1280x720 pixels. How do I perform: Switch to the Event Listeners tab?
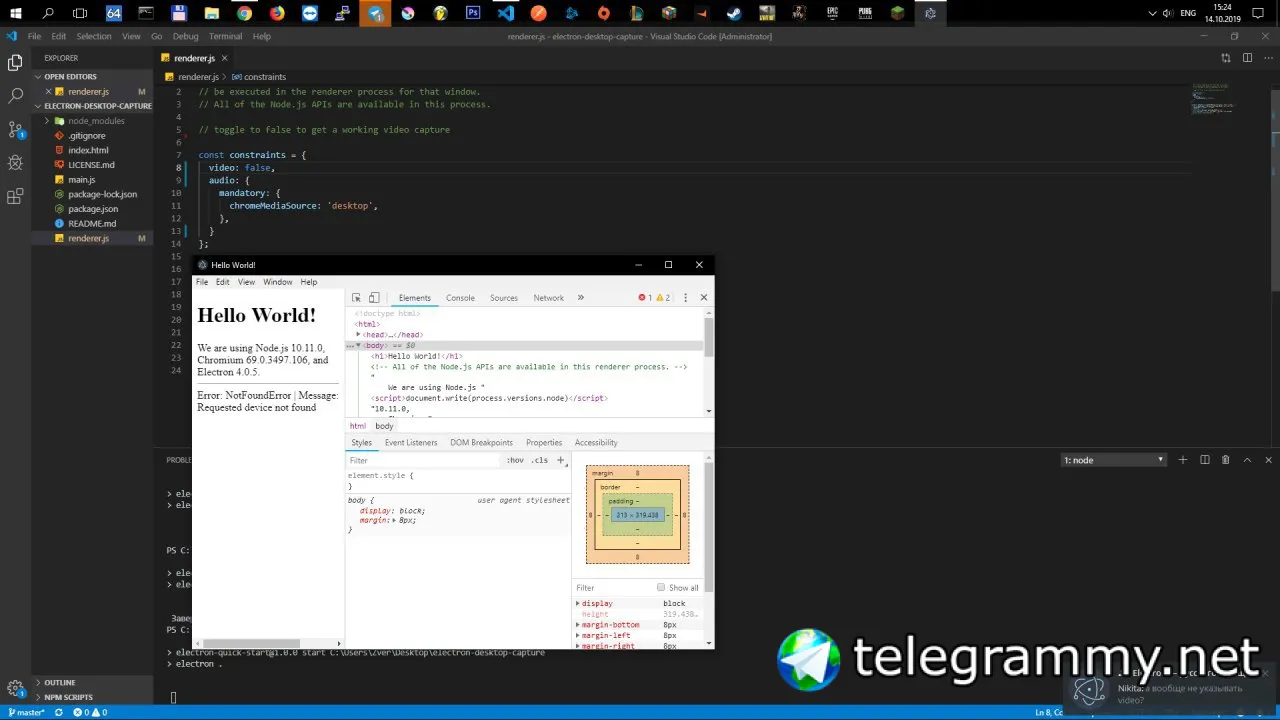point(411,442)
